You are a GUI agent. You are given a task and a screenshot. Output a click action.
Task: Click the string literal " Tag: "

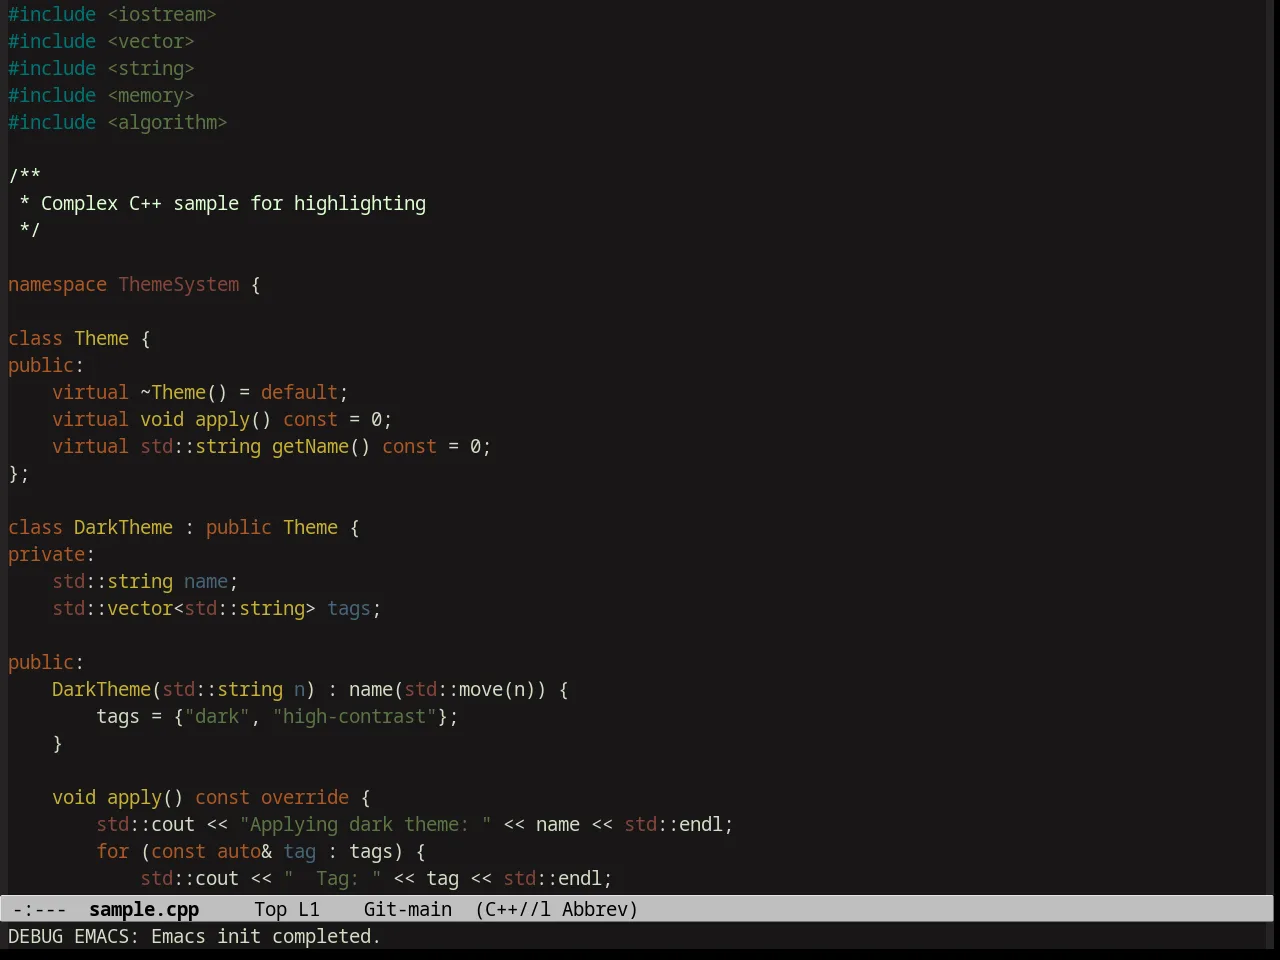pyautogui.click(x=332, y=878)
